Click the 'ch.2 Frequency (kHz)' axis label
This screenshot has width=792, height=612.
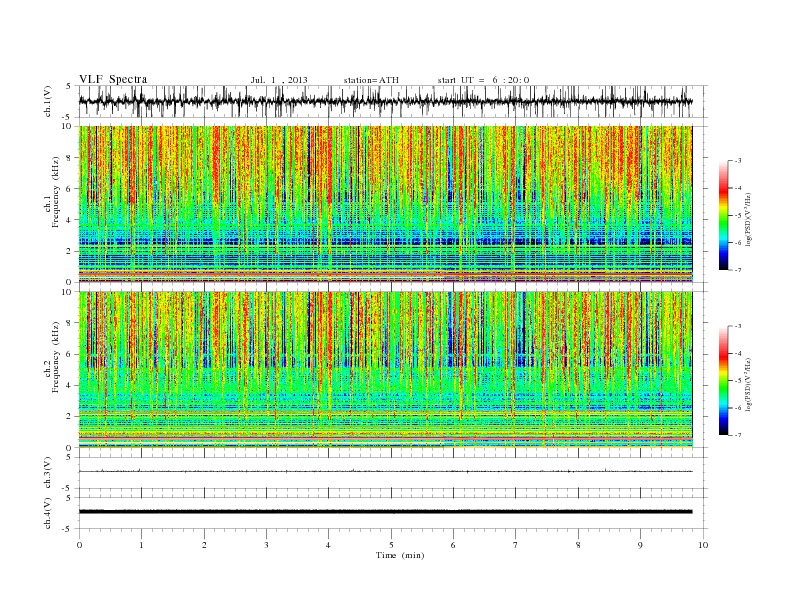coord(52,356)
